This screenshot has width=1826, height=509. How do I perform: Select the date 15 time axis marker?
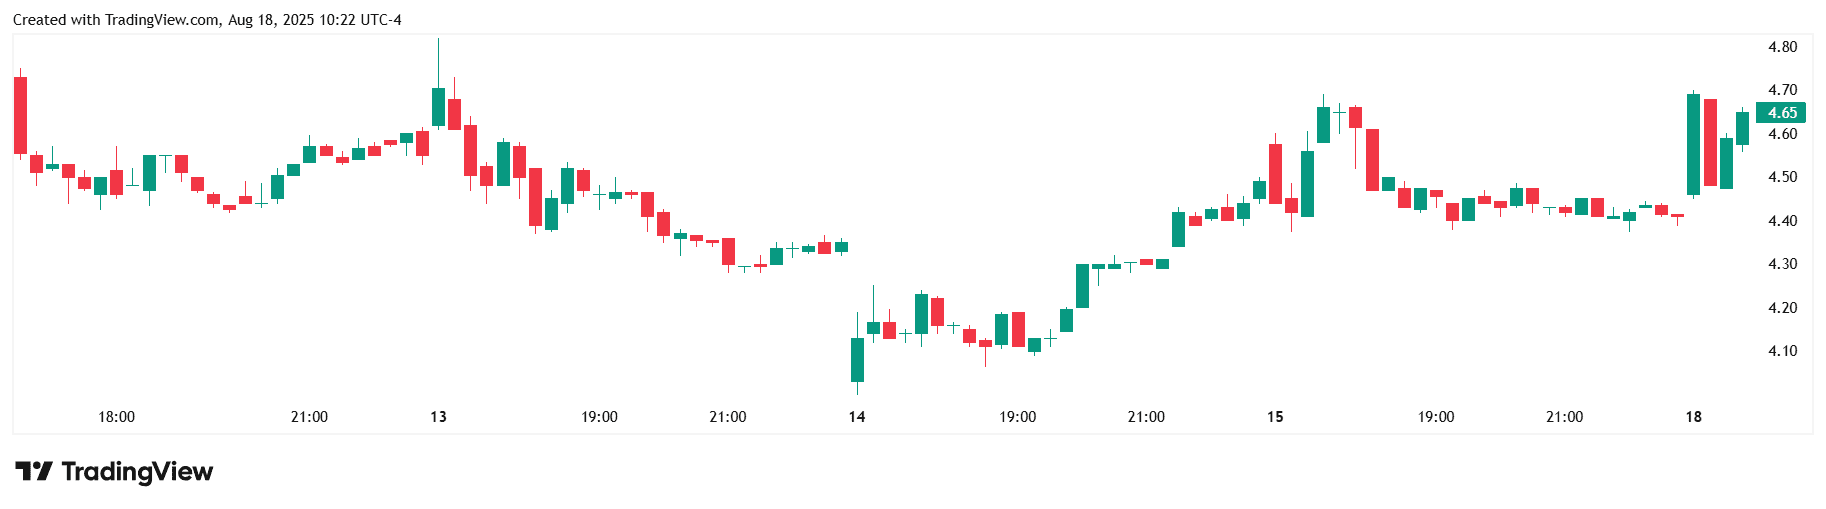pos(1275,417)
